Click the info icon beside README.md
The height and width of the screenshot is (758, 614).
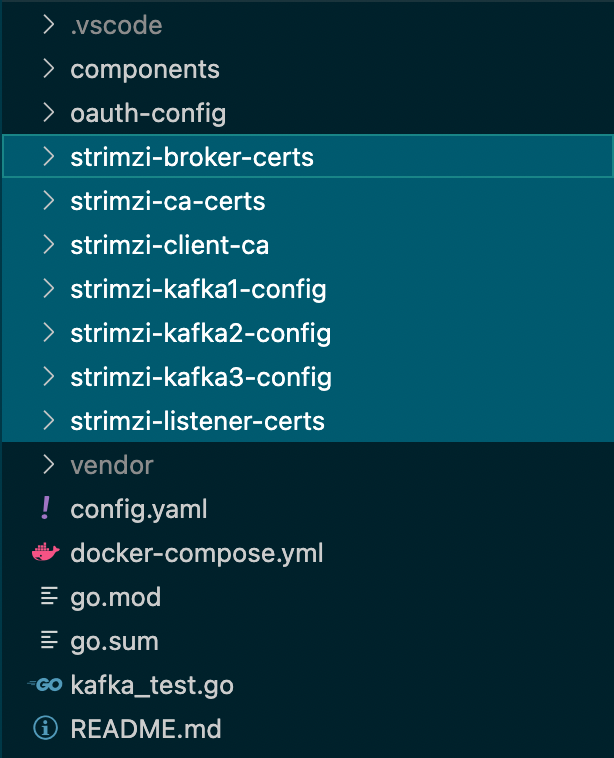click(46, 729)
